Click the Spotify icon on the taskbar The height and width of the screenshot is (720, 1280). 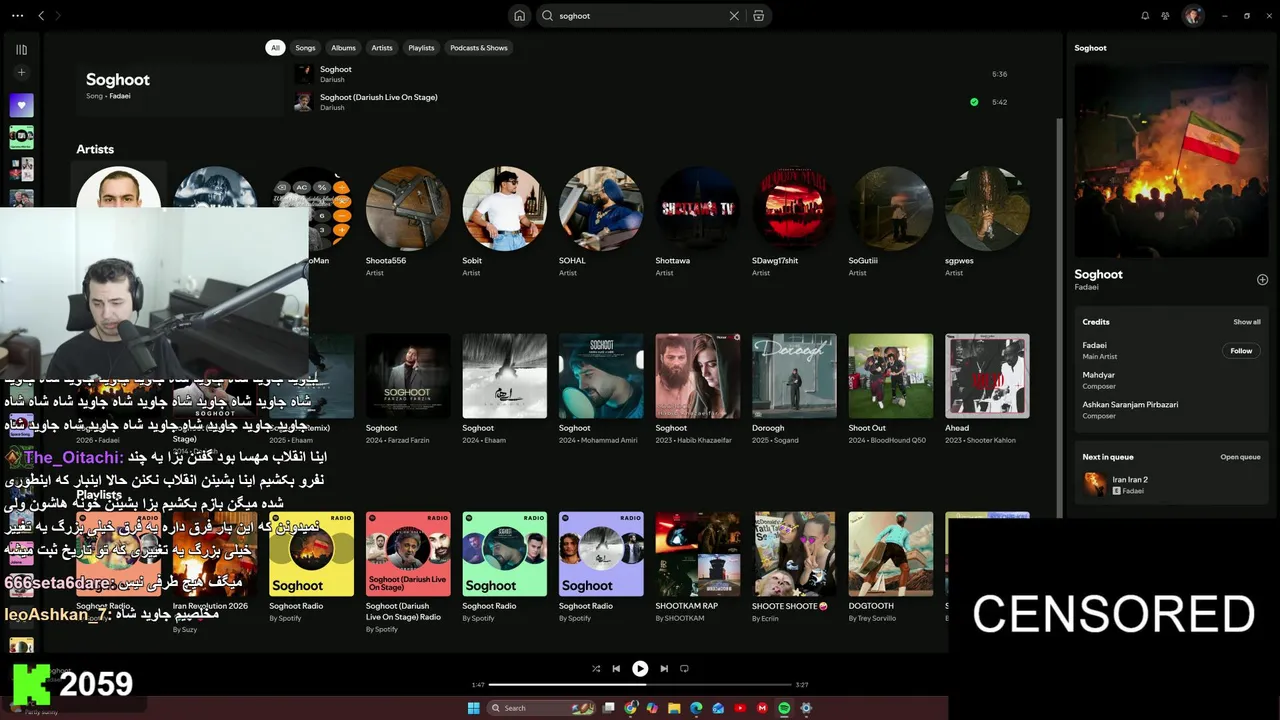[x=784, y=708]
